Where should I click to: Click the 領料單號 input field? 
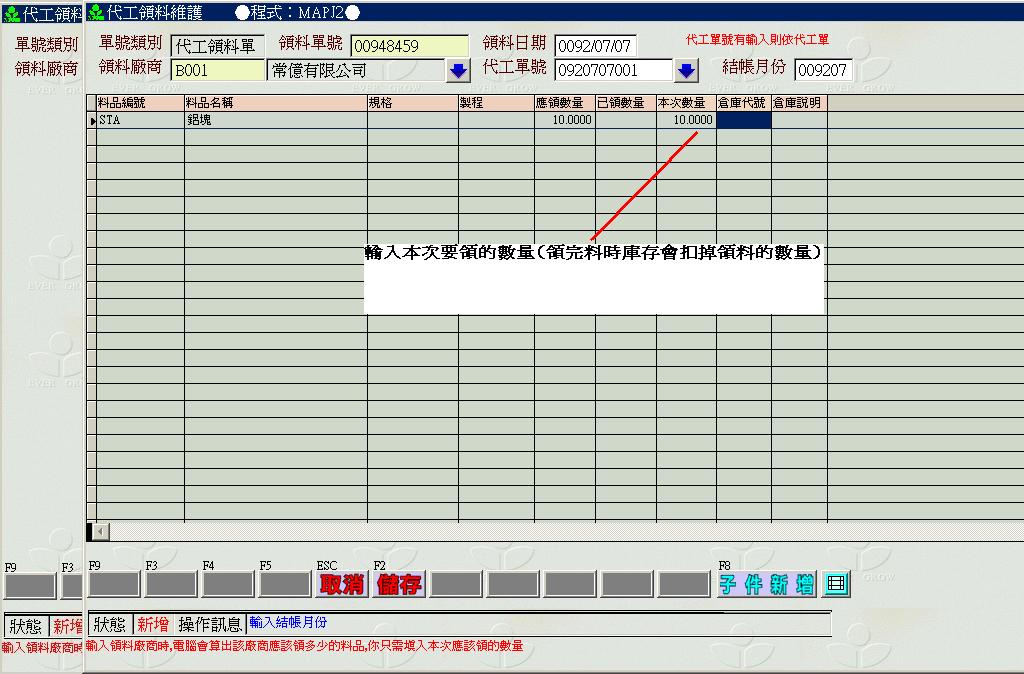click(409, 46)
